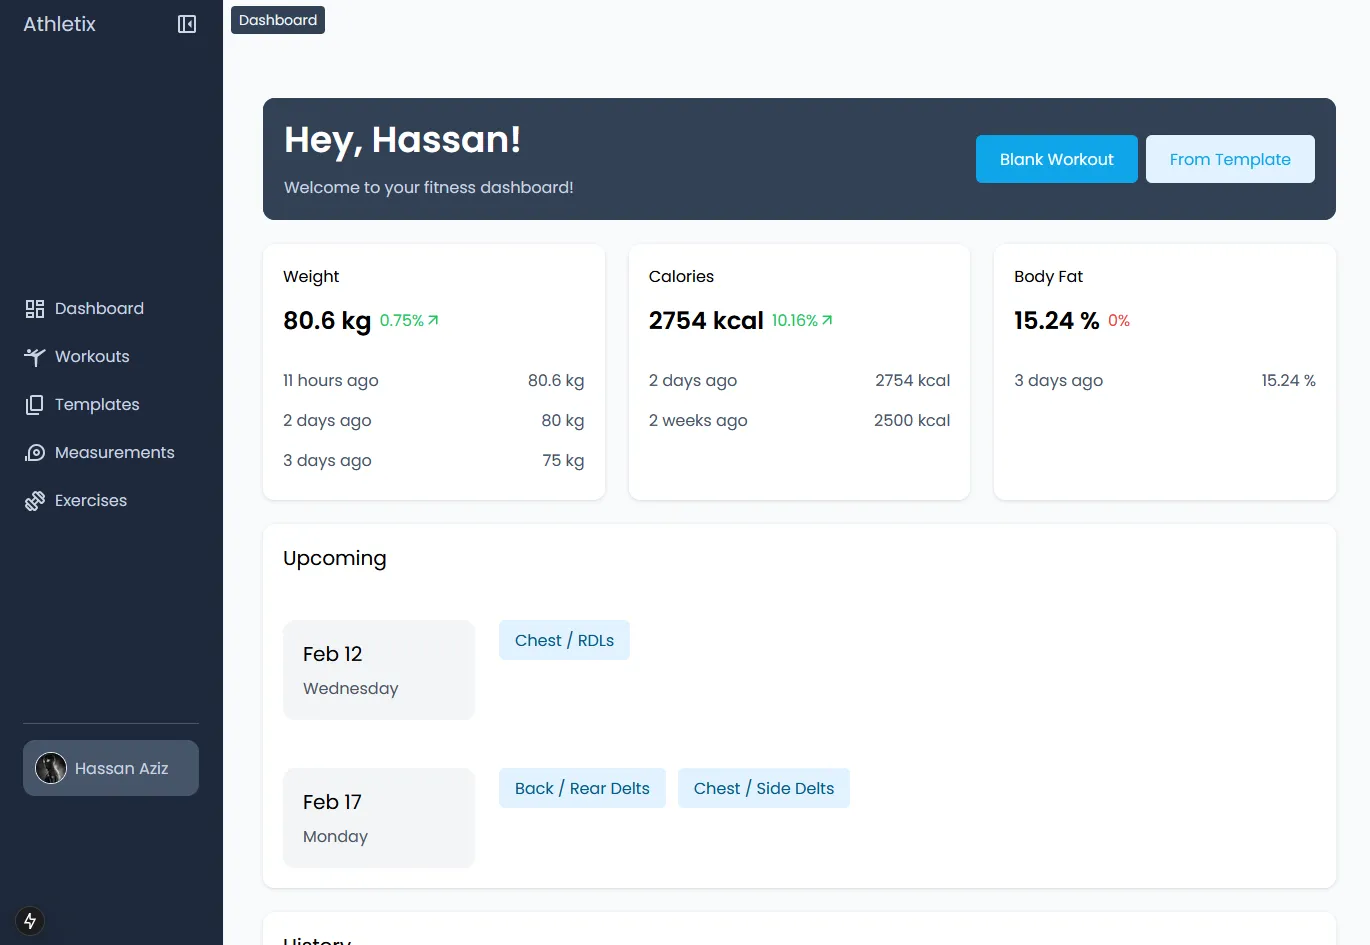
Task: Click Hassan Aziz avatar picture
Action: pos(51,768)
